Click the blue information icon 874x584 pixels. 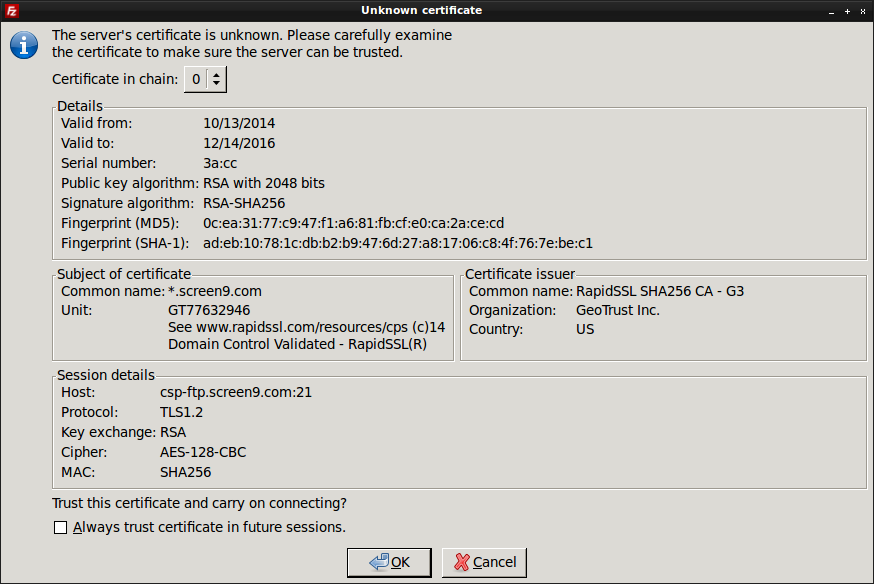pos(24,45)
